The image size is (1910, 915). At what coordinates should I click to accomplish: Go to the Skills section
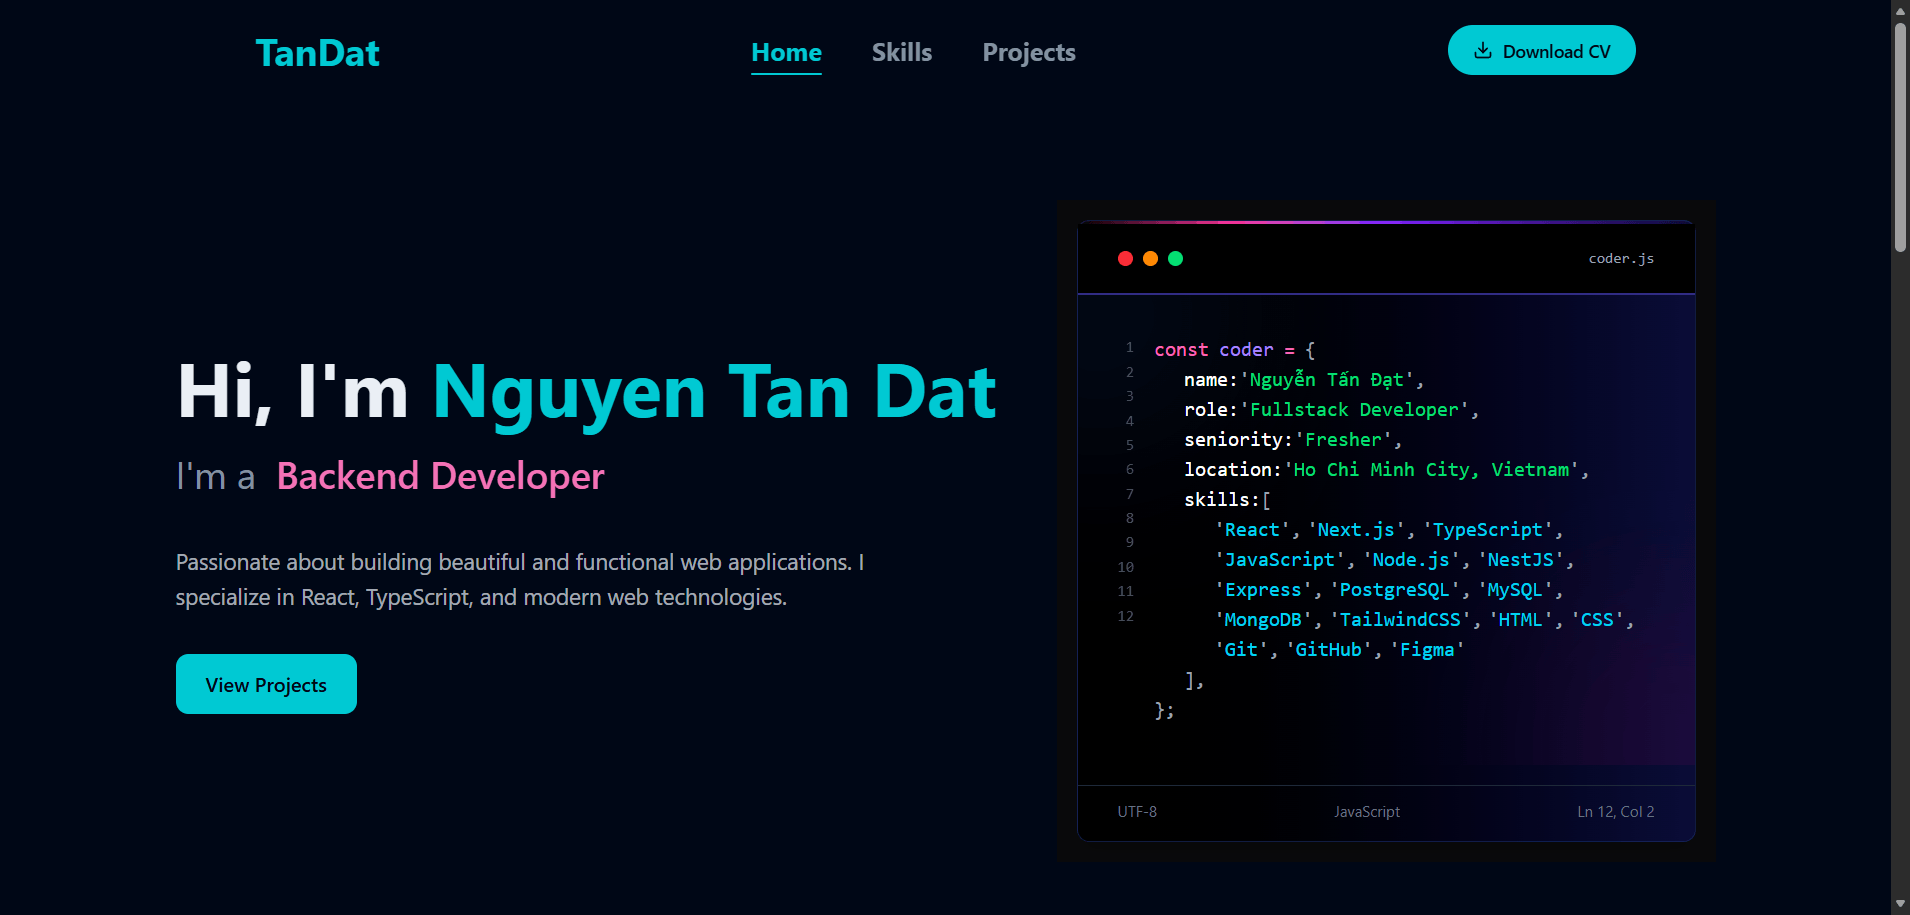(x=901, y=53)
